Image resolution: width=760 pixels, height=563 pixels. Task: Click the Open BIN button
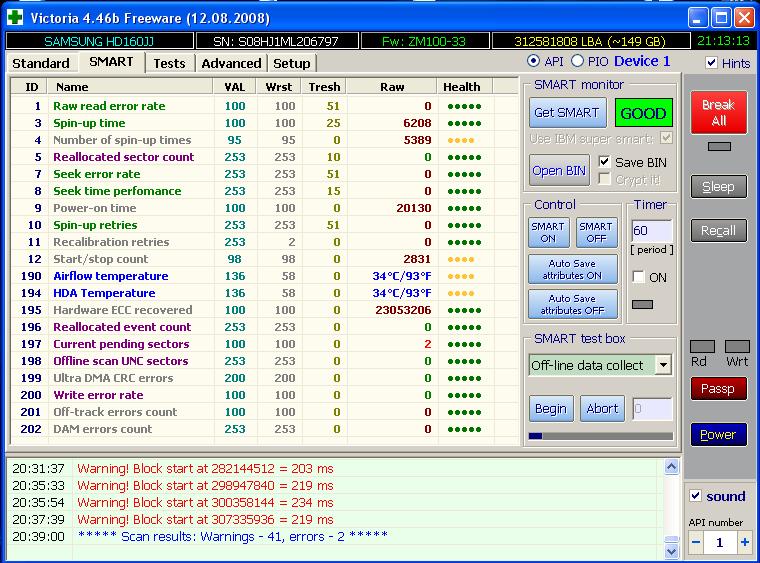coord(559,170)
